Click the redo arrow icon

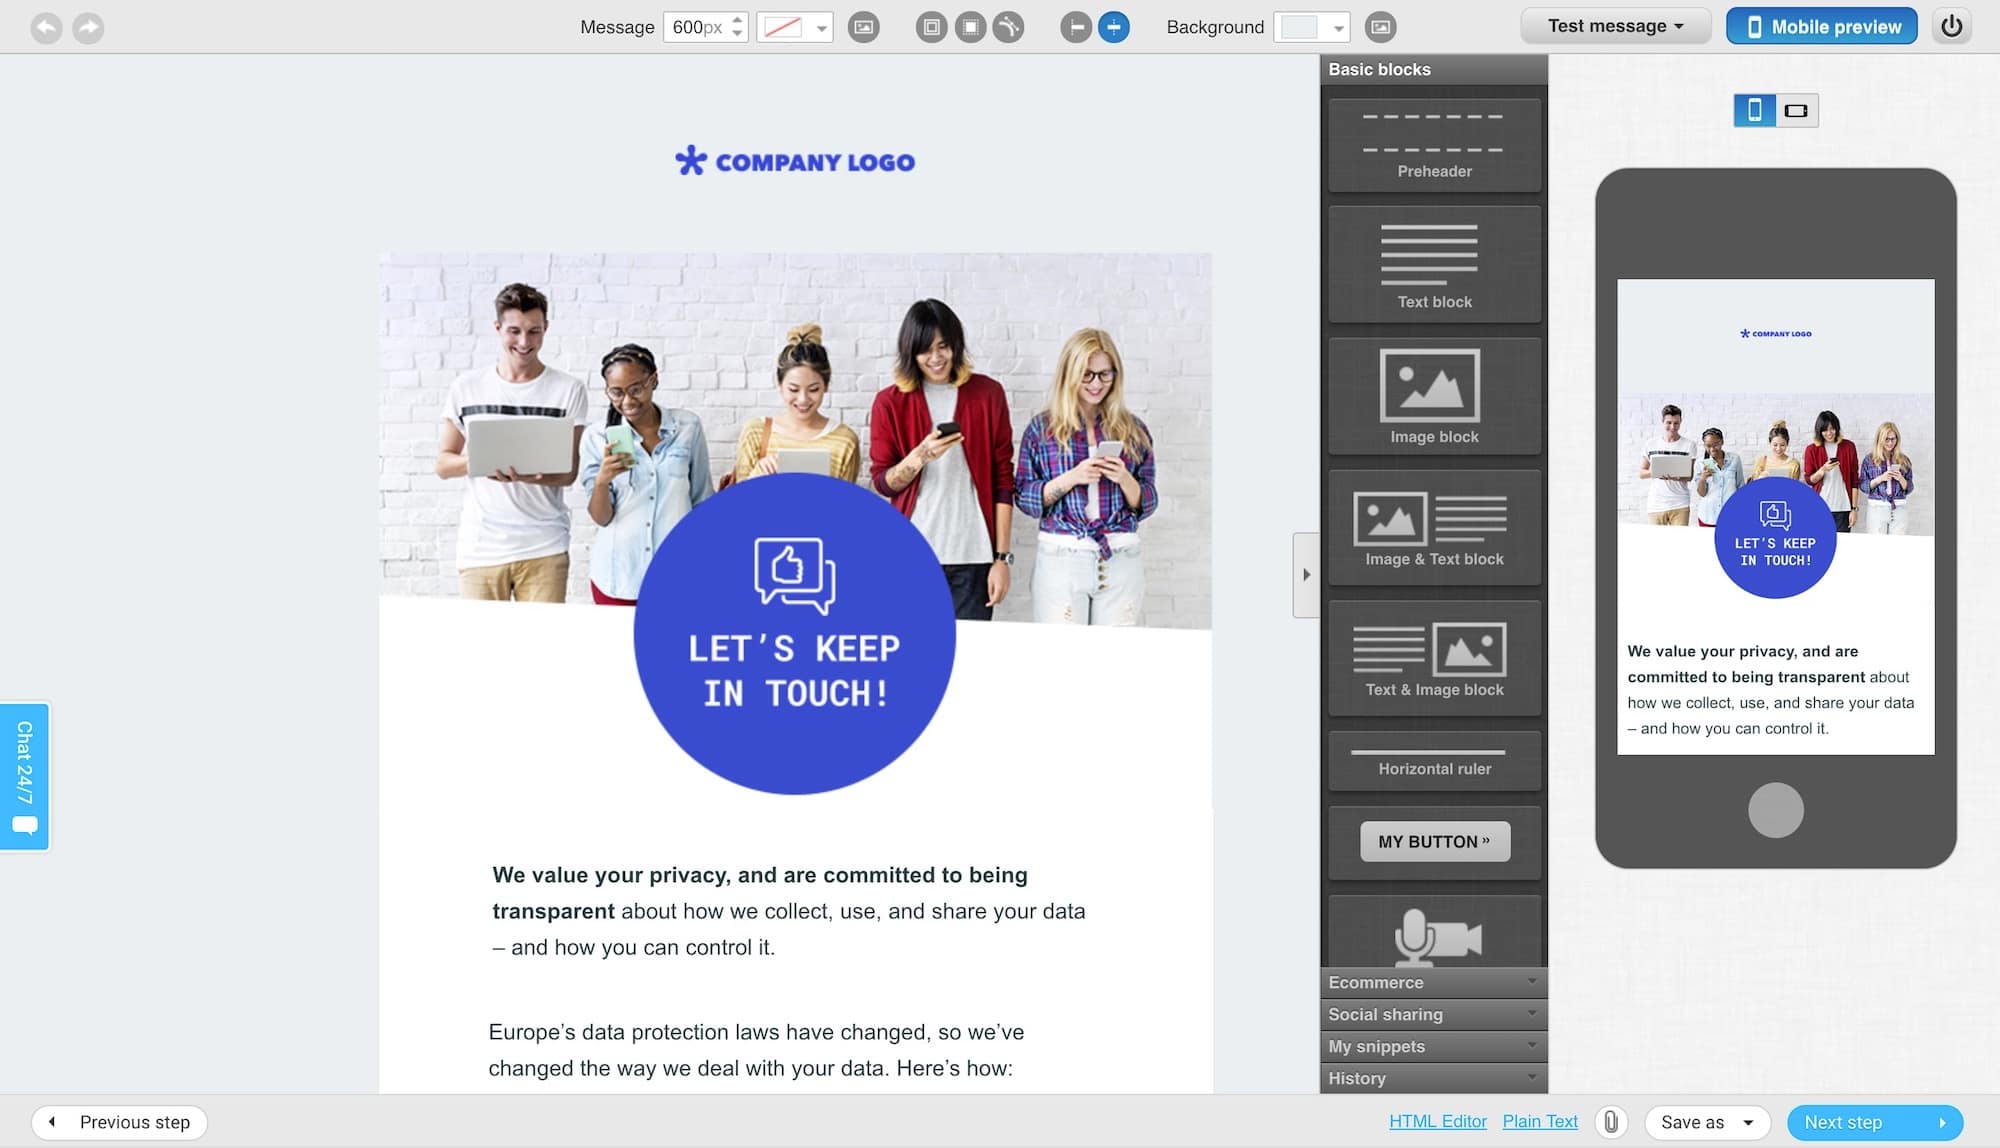point(88,27)
